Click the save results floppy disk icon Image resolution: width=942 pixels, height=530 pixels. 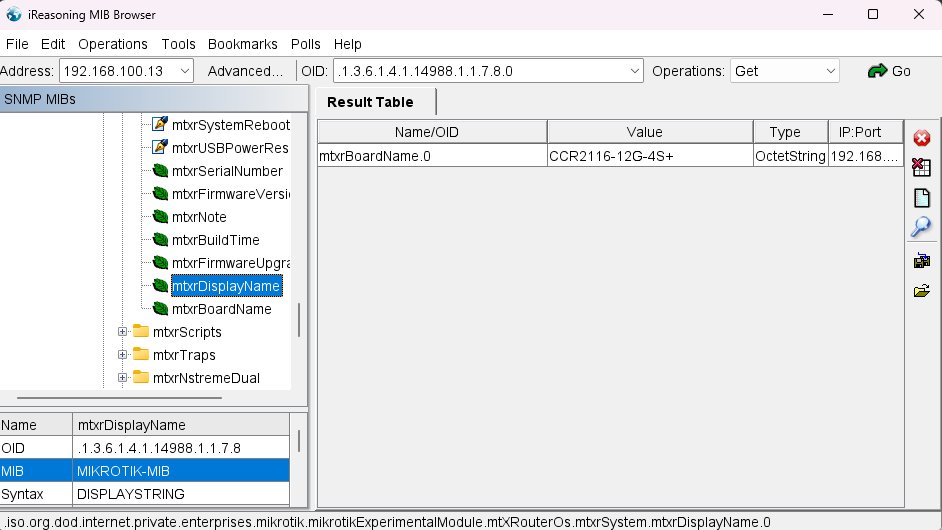[x=922, y=261]
